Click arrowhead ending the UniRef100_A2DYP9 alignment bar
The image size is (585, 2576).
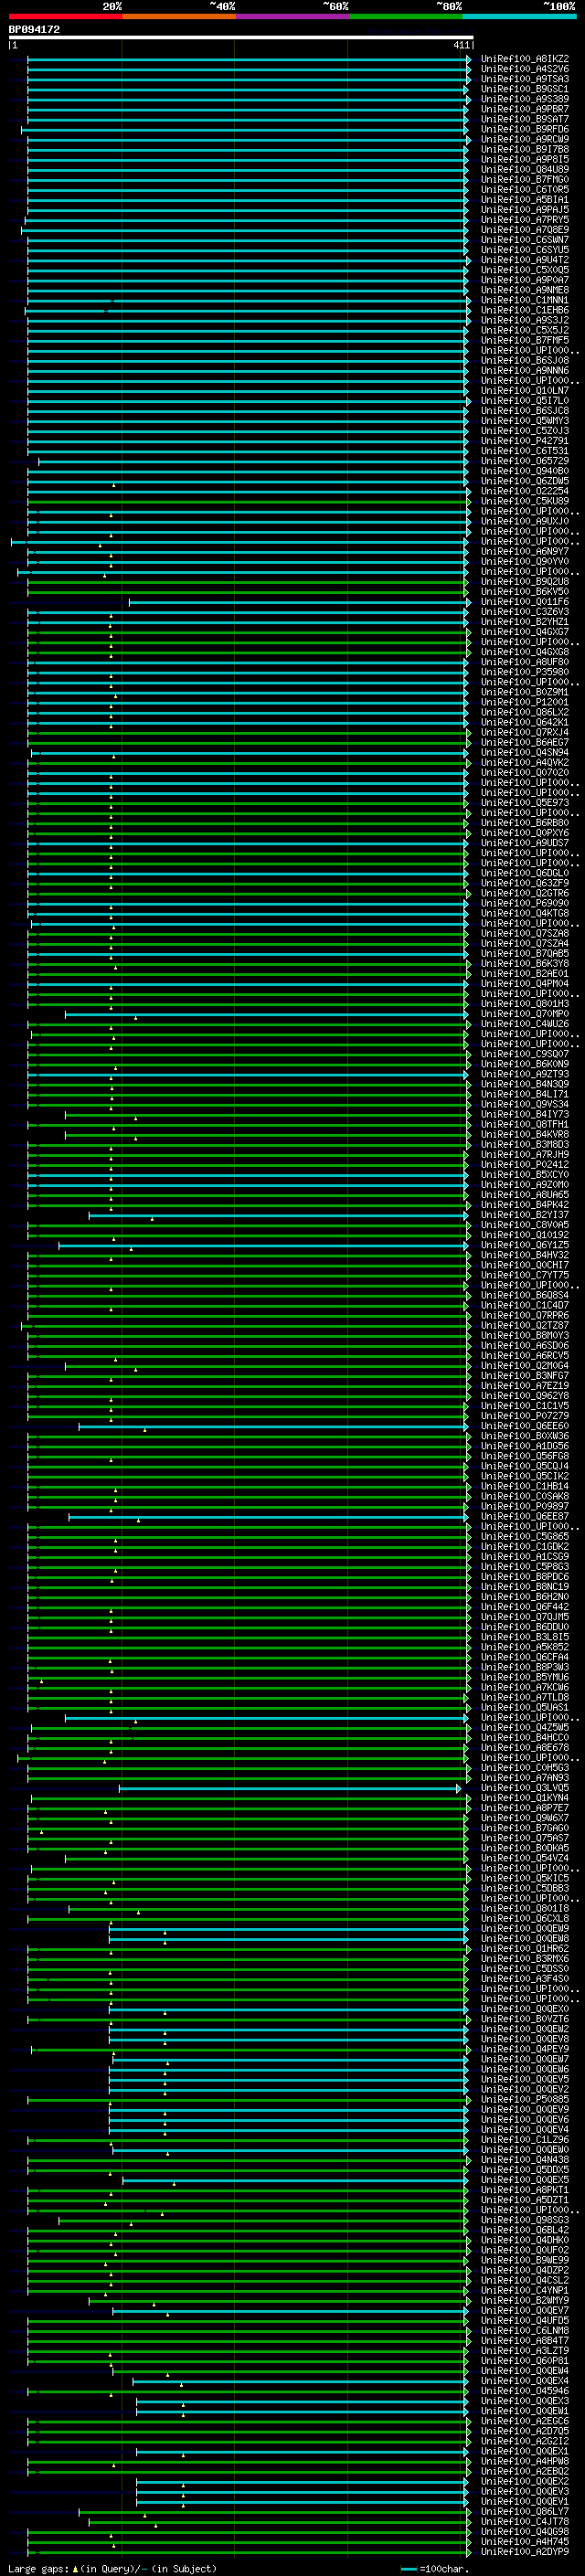[x=469, y=2551]
